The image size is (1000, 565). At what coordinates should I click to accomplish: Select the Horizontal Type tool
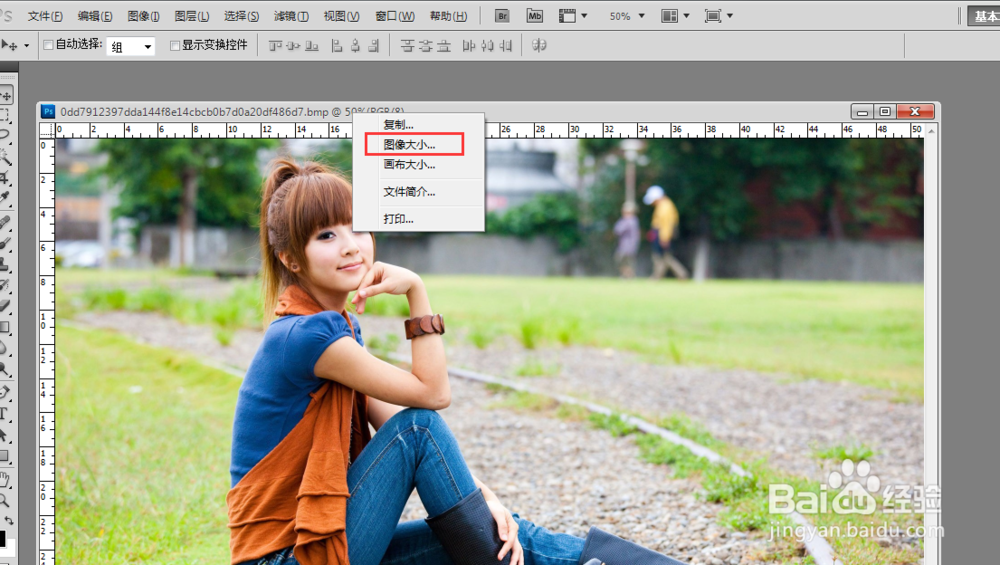click(5, 413)
